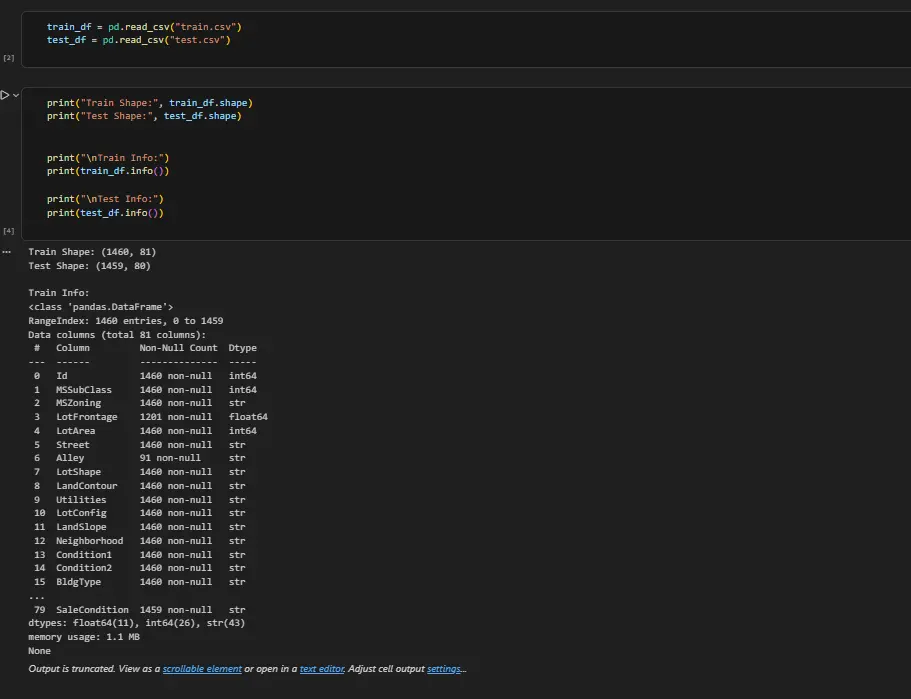Select execution count [2] label
The width and height of the screenshot is (911, 699).
click(9, 58)
